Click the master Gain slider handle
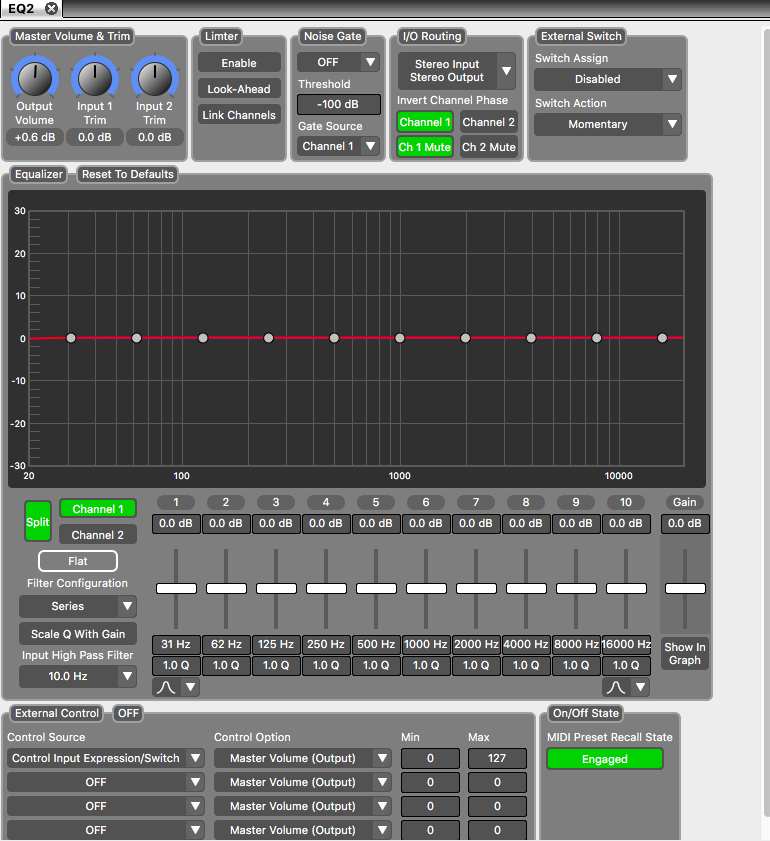 click(685, 588)
